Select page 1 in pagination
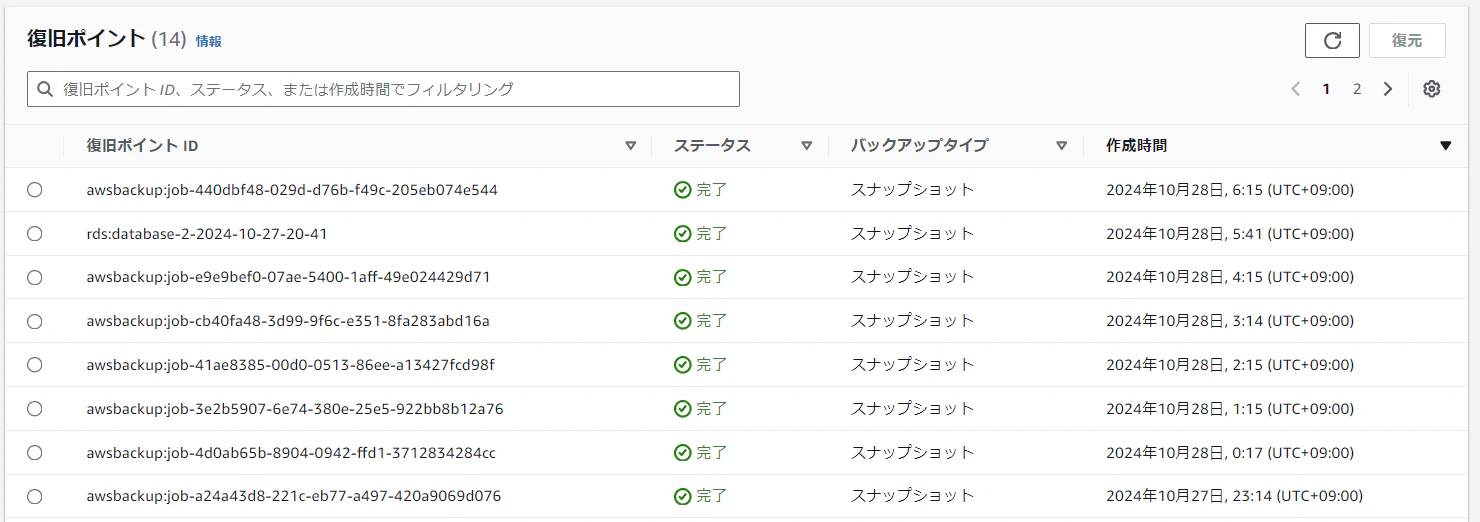 tap(1326, 89)
